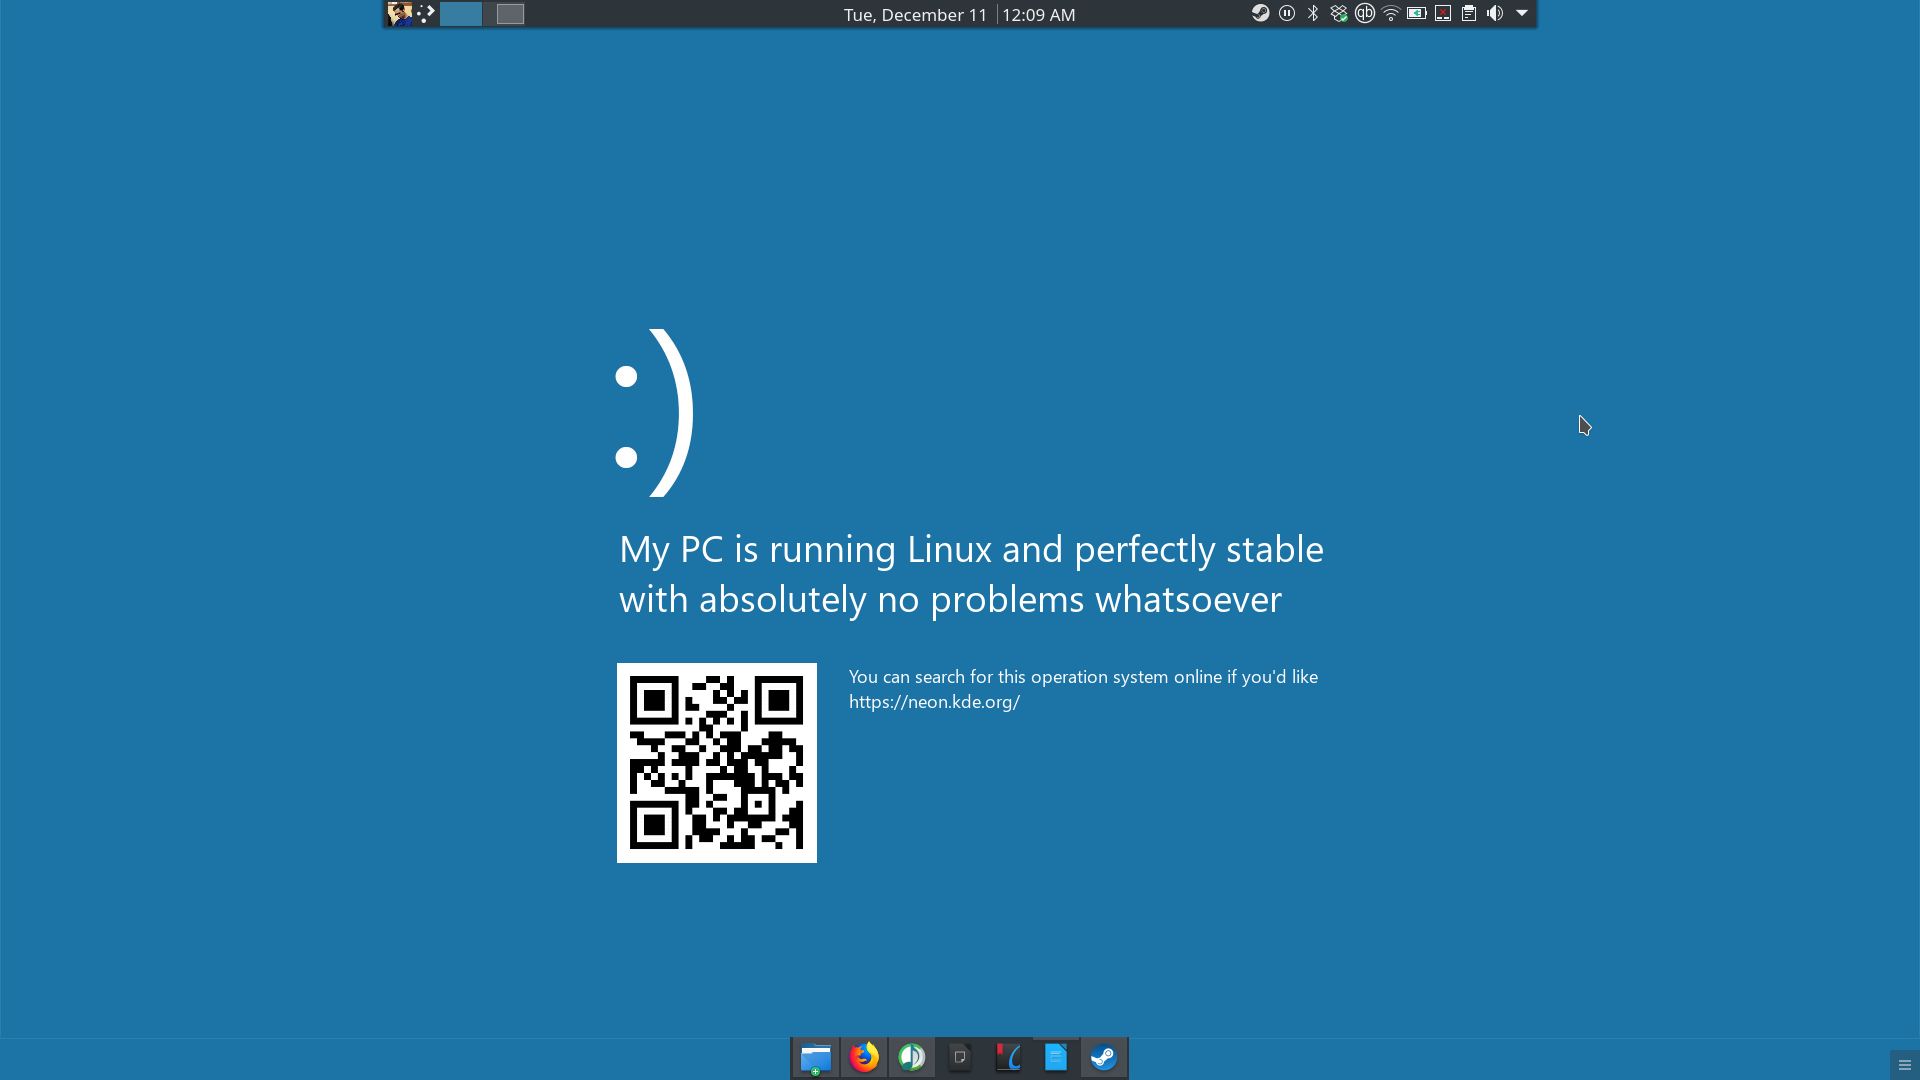Open LibreOffice Writer from the taskbar
The width and height of the screenshot is (1920, 1080).
pyautogui.click(x=1056, y=1057)
